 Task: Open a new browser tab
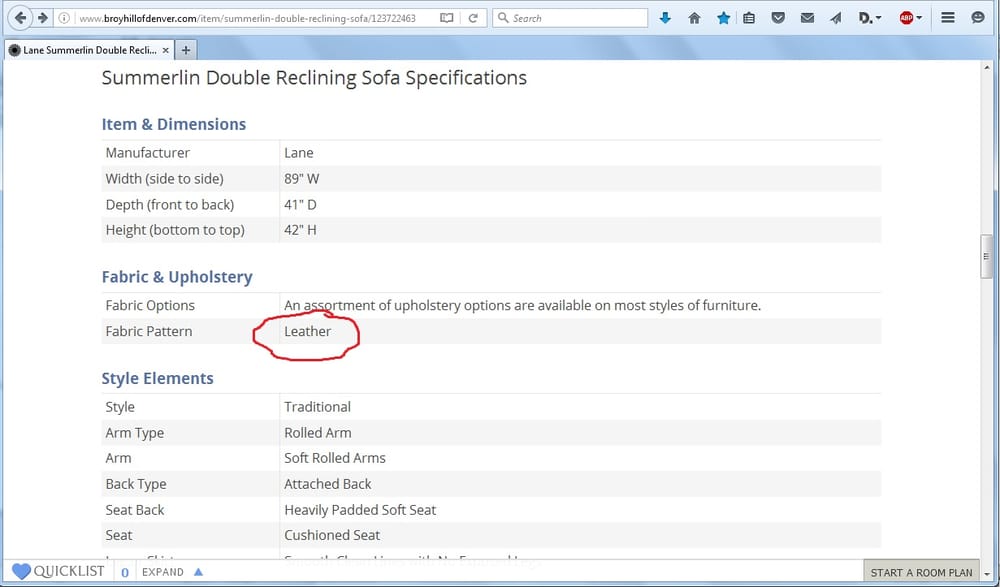coord(186,50)
